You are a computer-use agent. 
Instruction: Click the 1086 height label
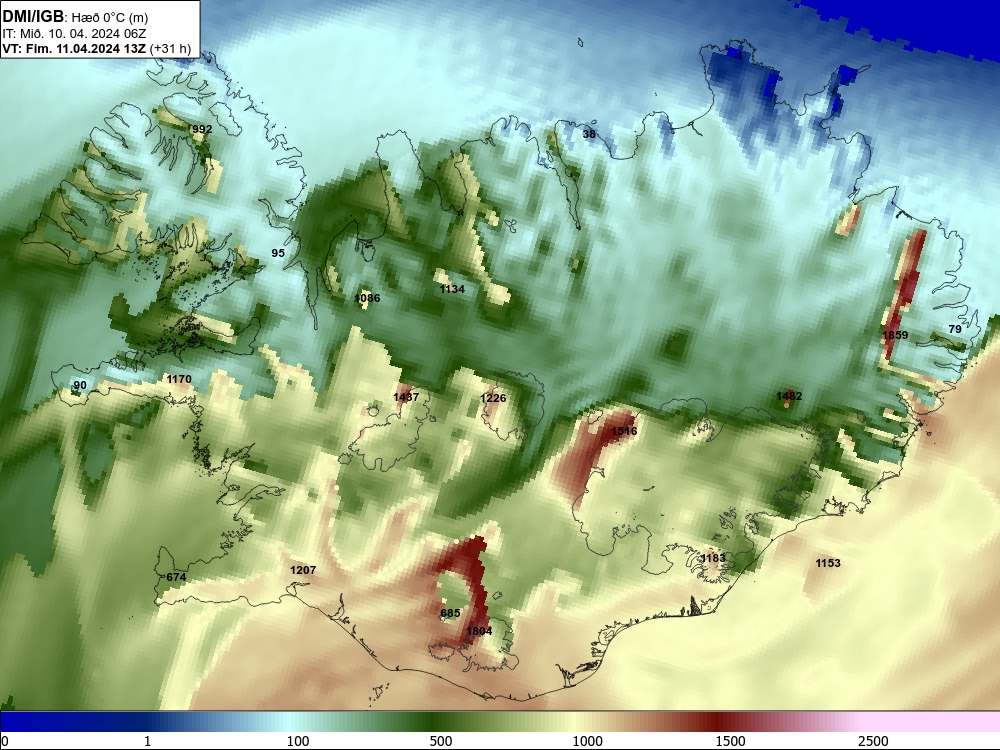point(367,298)
